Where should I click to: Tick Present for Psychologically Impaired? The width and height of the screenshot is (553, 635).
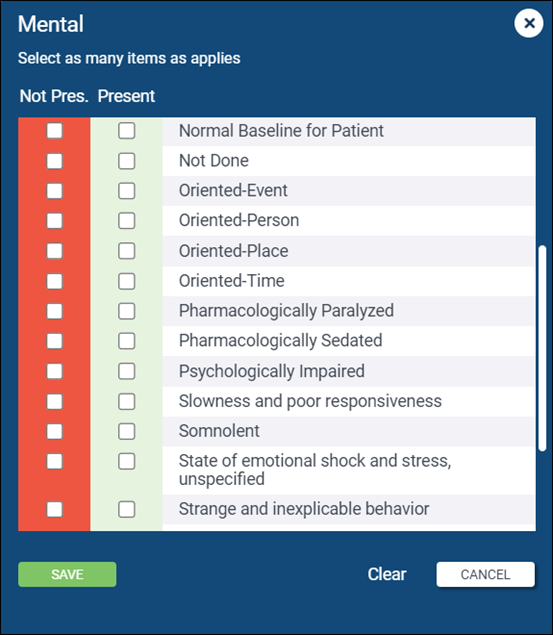point(127,371)
